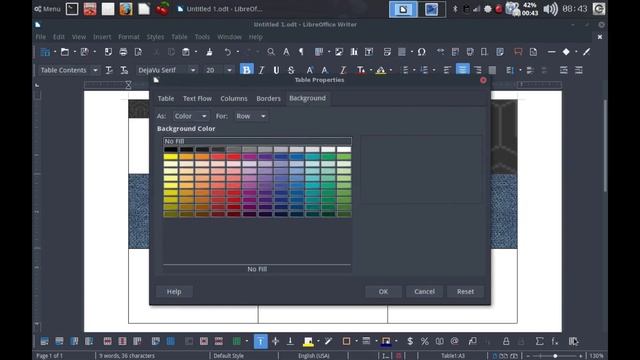640x360 pixels.
Task: Click the Sum sigma icon
Action: point(540,341)
